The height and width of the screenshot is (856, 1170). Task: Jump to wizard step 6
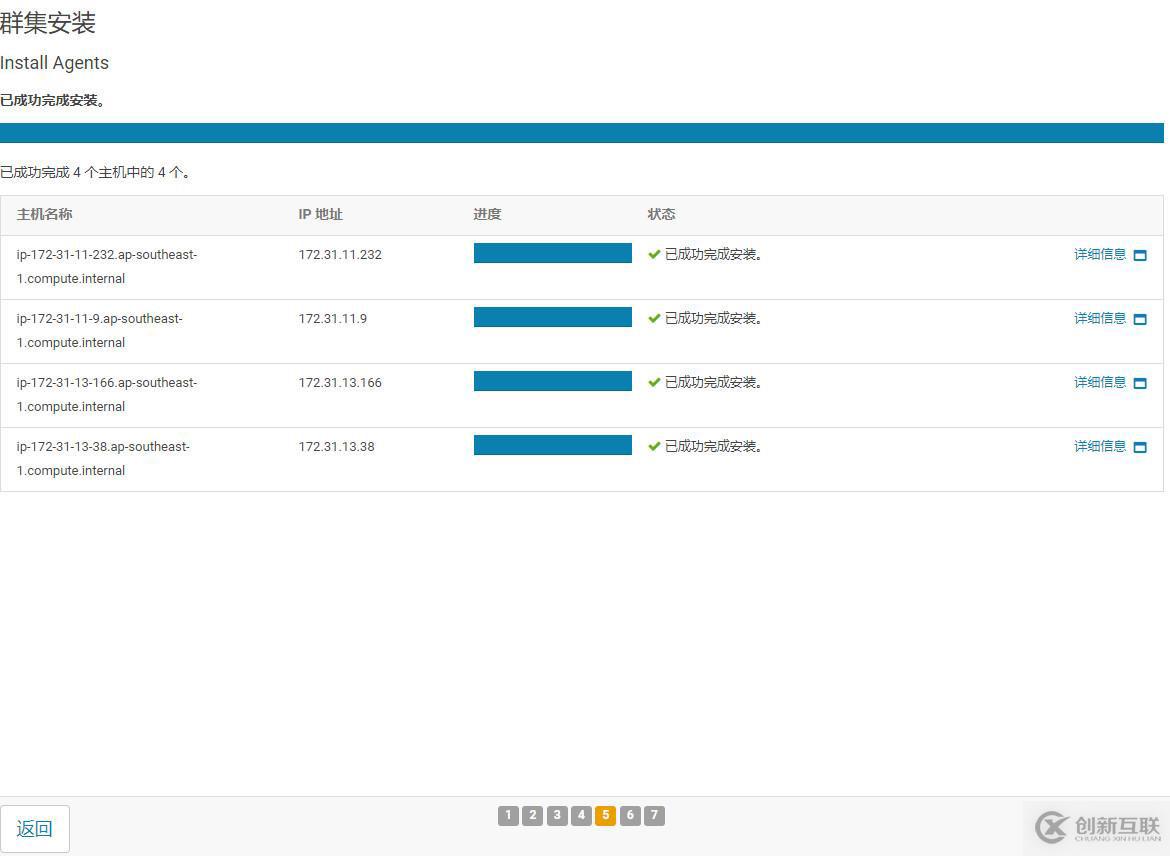630,815
